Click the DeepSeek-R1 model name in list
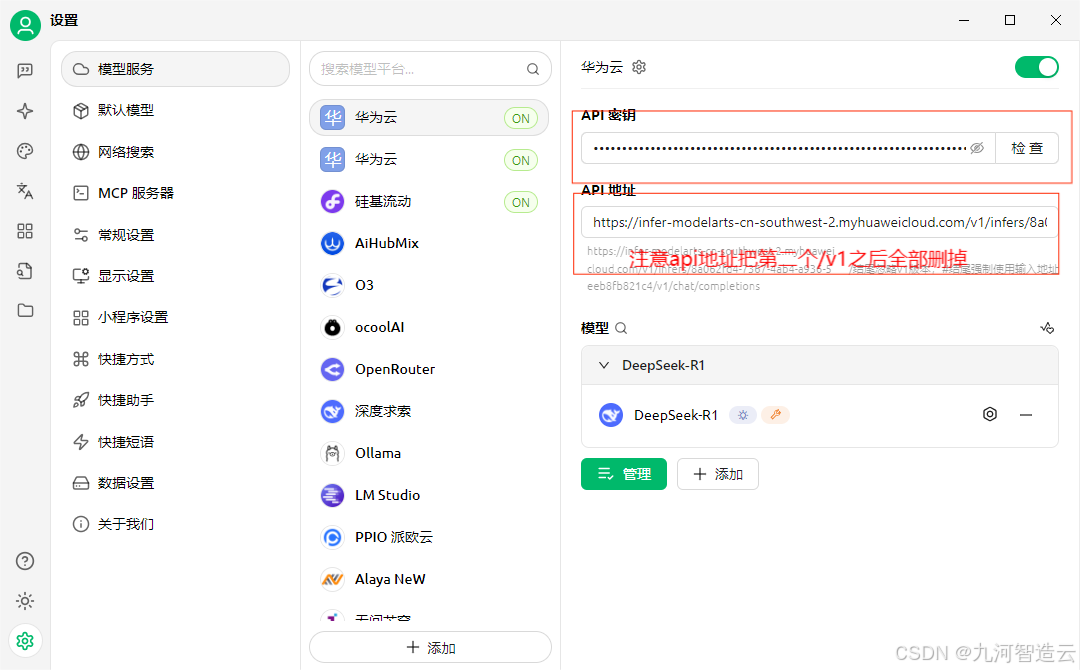Screen dimensions: 1080x670 pos(675,415)
